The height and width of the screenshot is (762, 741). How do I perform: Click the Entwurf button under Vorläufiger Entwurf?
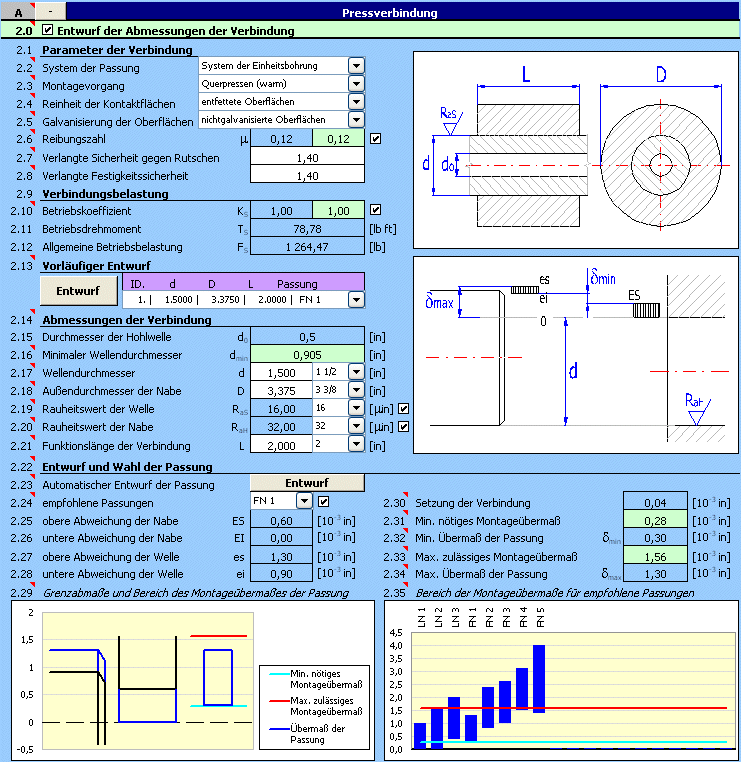79,291
